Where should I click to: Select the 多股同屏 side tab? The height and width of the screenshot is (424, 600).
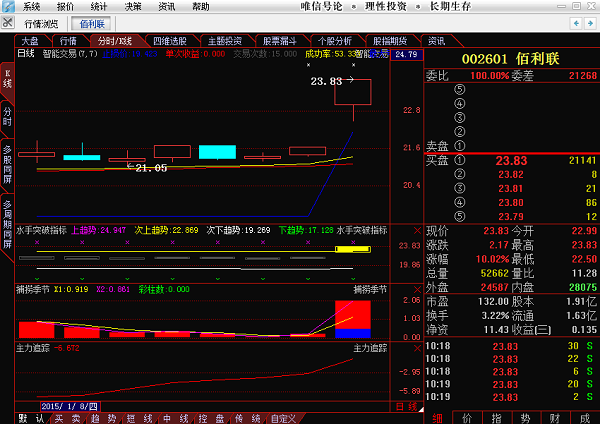coord(7,164)
